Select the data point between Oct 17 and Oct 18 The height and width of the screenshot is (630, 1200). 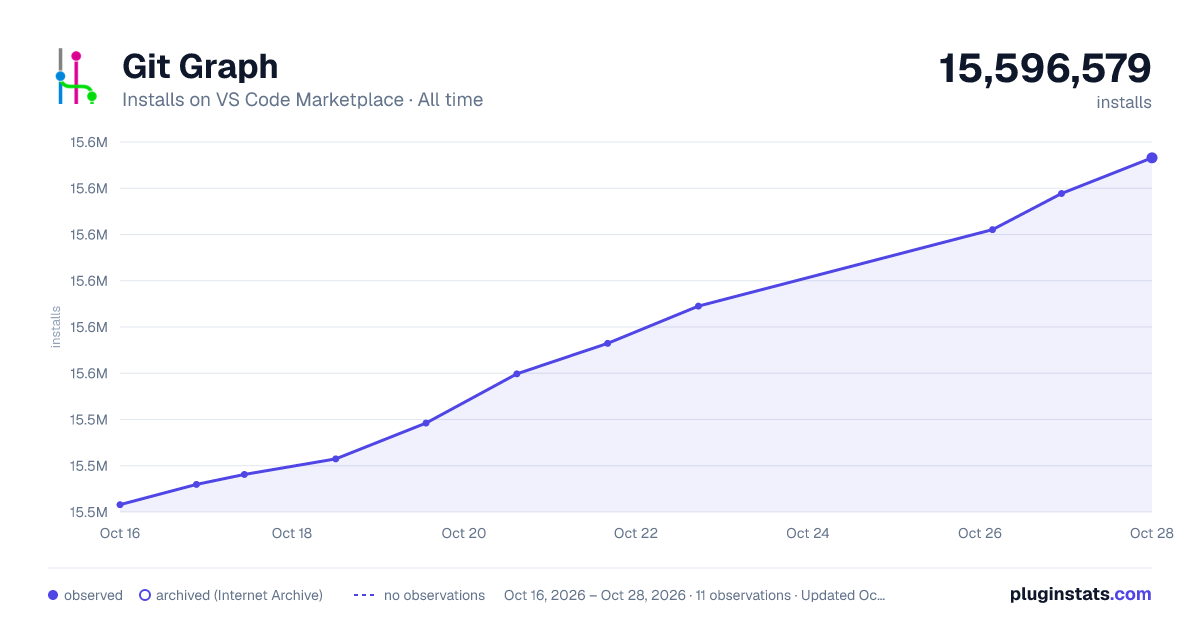click(x=244, y=474)
